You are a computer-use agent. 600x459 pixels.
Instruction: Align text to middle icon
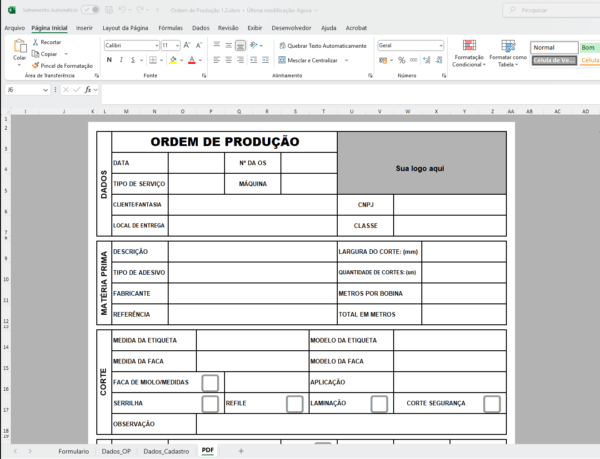click(228, 45)
